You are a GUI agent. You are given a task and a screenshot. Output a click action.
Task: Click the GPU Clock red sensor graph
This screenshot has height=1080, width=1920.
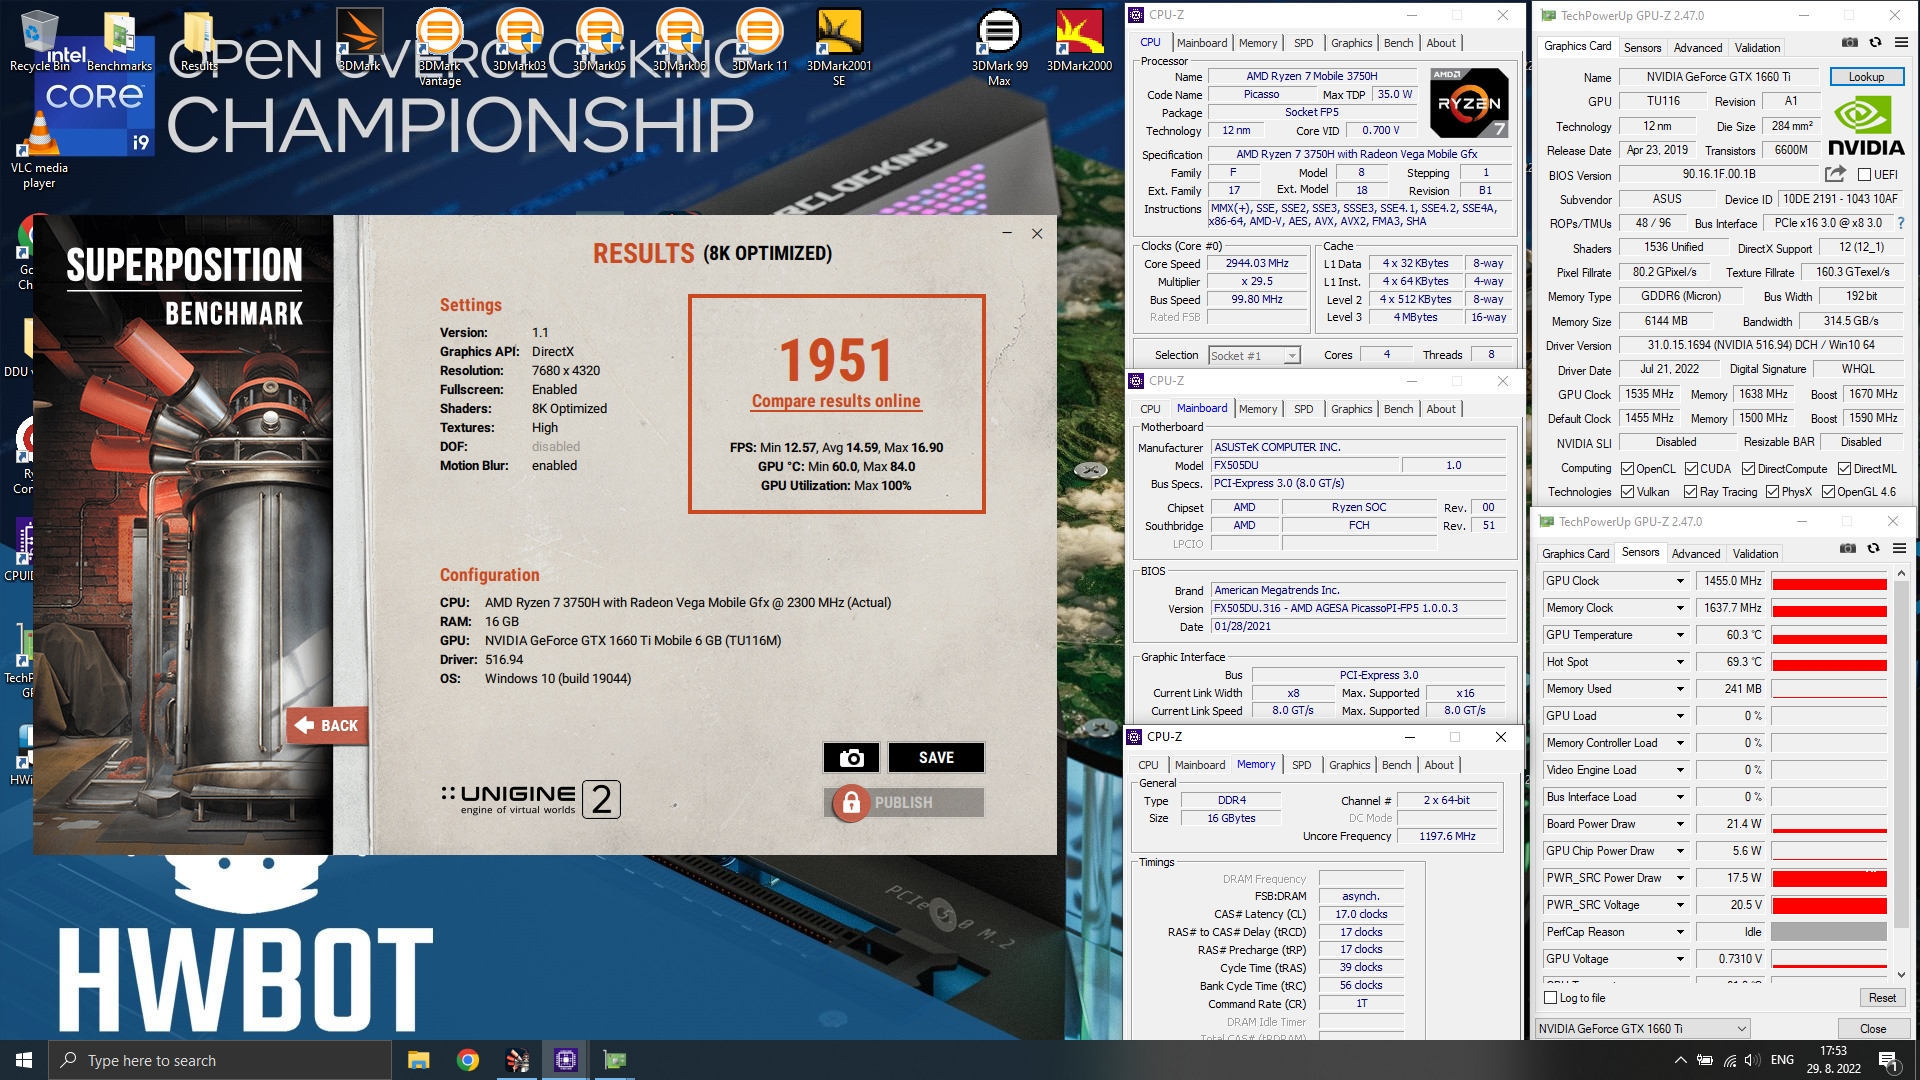point(1829,581)
